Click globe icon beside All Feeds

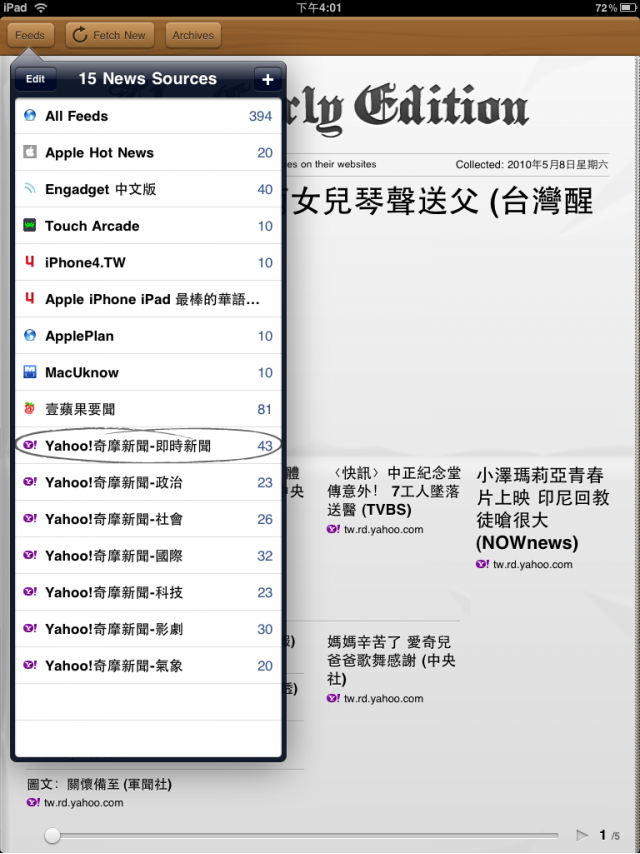pyautogui.click(x=30, y=115)
